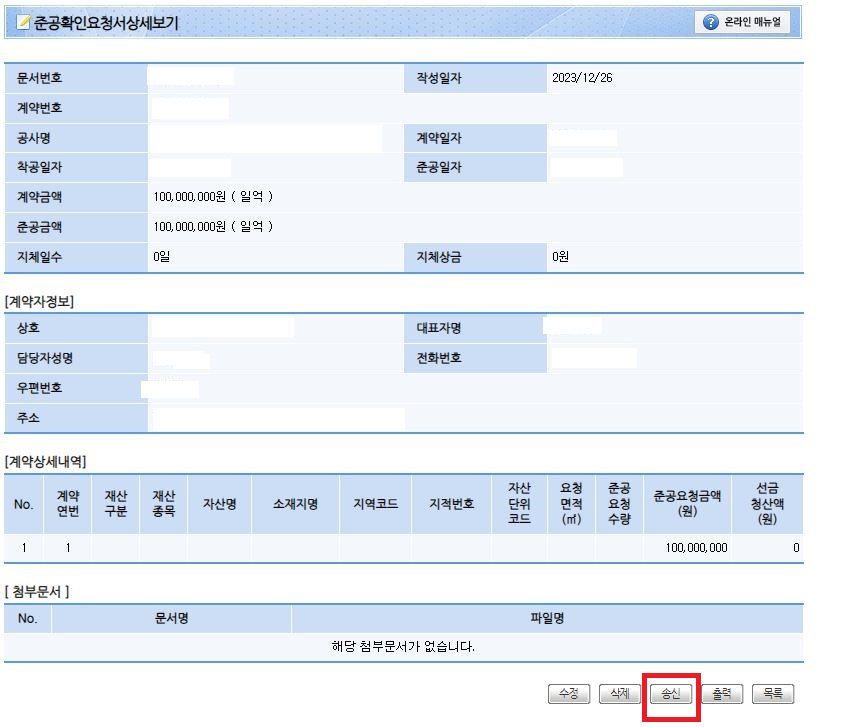This screenshot has height=727, width=846.
Task: Send the document with the 송신 button
Action: [671, 694]
